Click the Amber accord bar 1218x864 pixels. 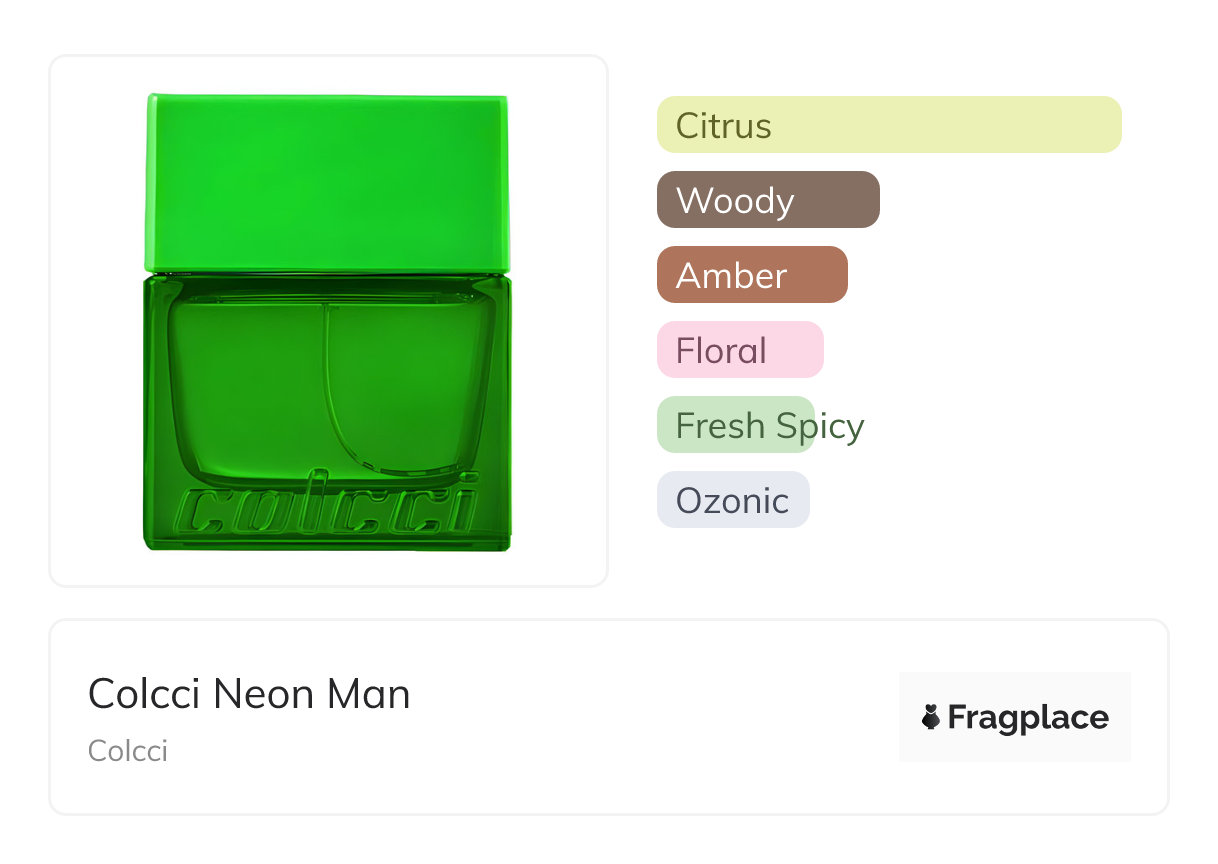tap(752, 275)
